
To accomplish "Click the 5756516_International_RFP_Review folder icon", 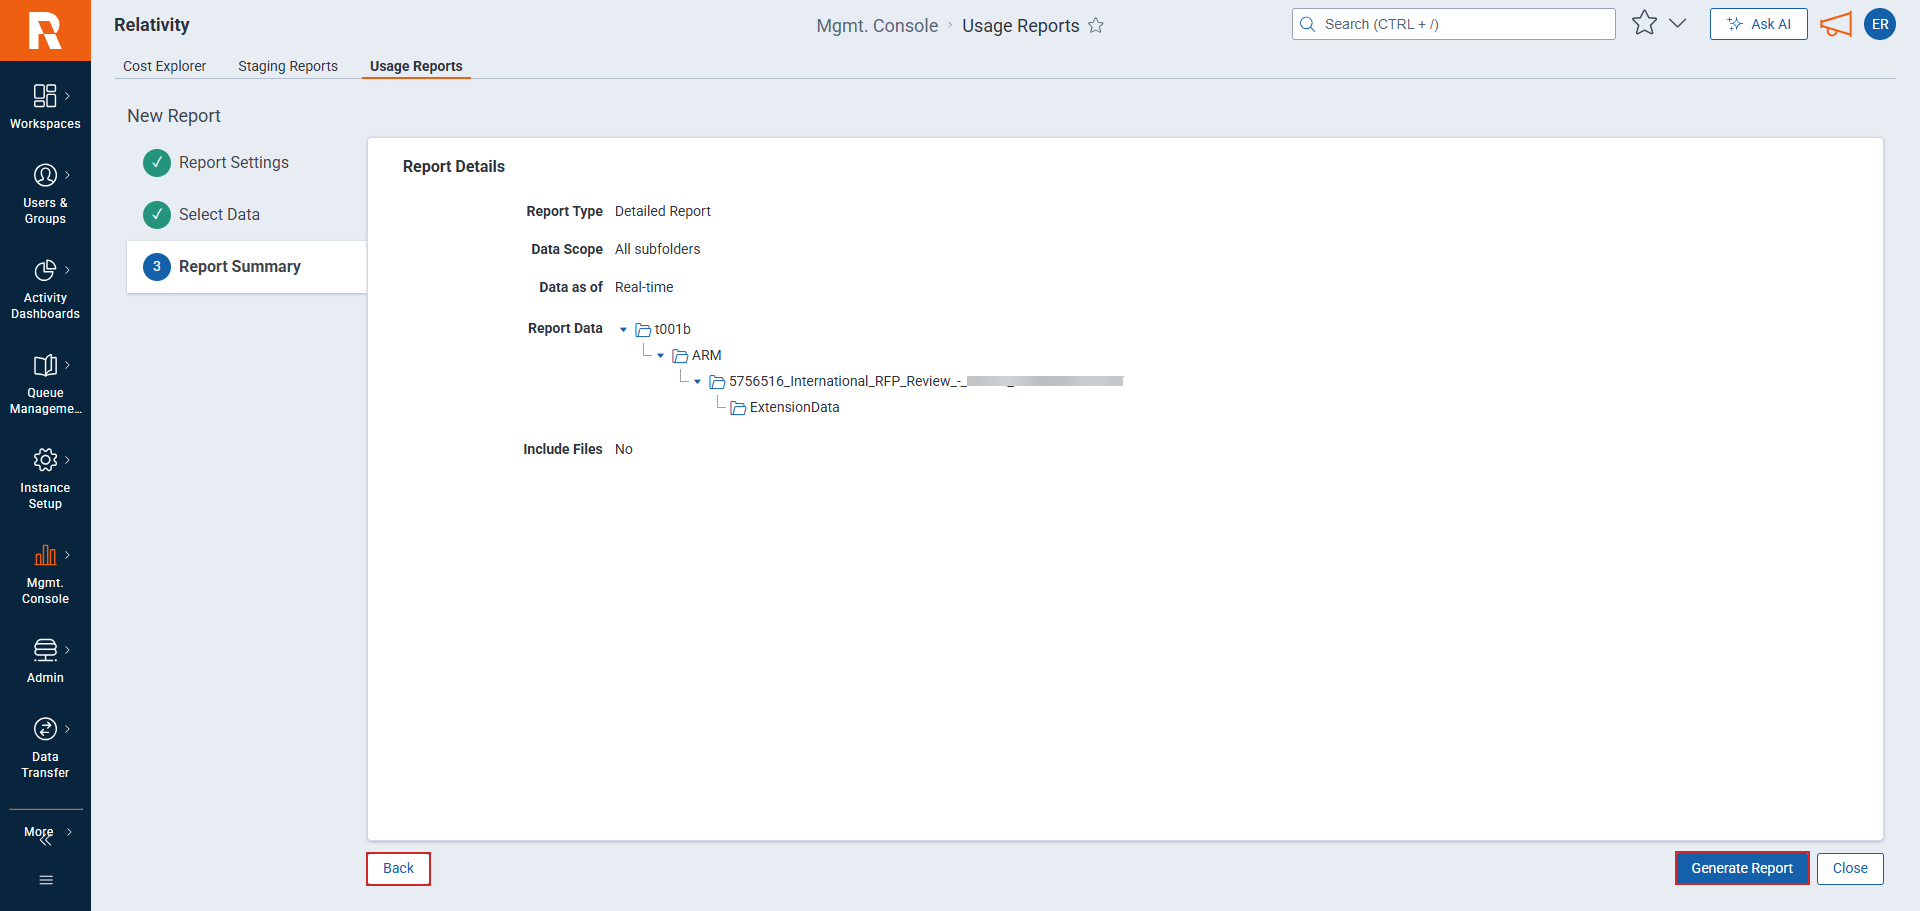I will pos(717,382).
